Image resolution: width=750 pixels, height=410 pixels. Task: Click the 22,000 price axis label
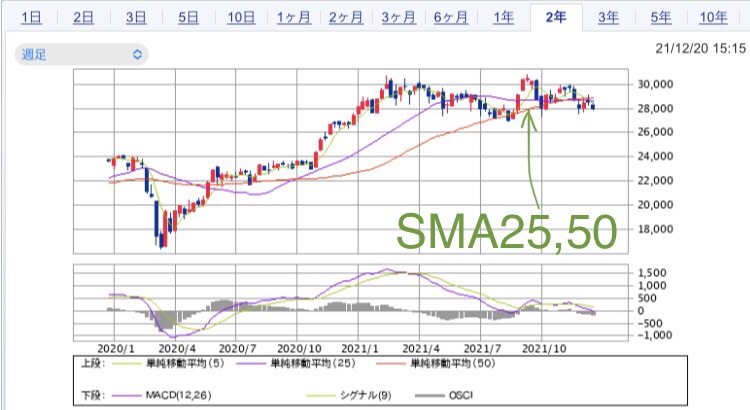(x=655, y=181)
